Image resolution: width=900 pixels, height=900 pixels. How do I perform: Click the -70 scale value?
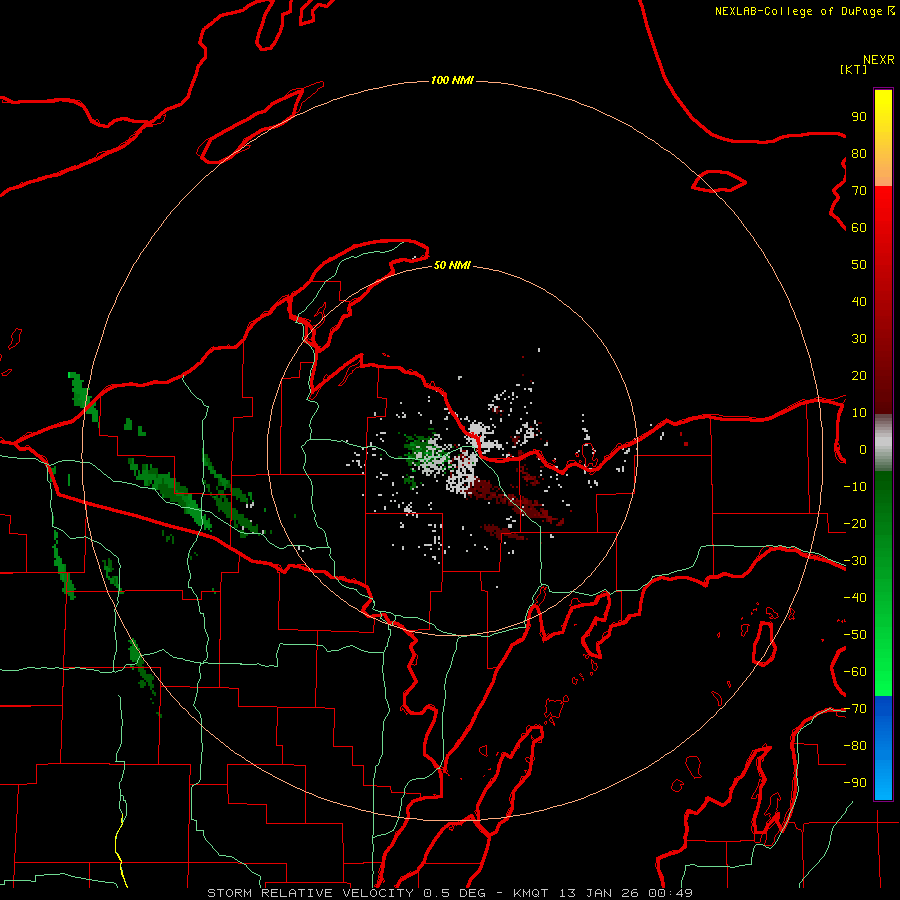[x=855, y=709]
